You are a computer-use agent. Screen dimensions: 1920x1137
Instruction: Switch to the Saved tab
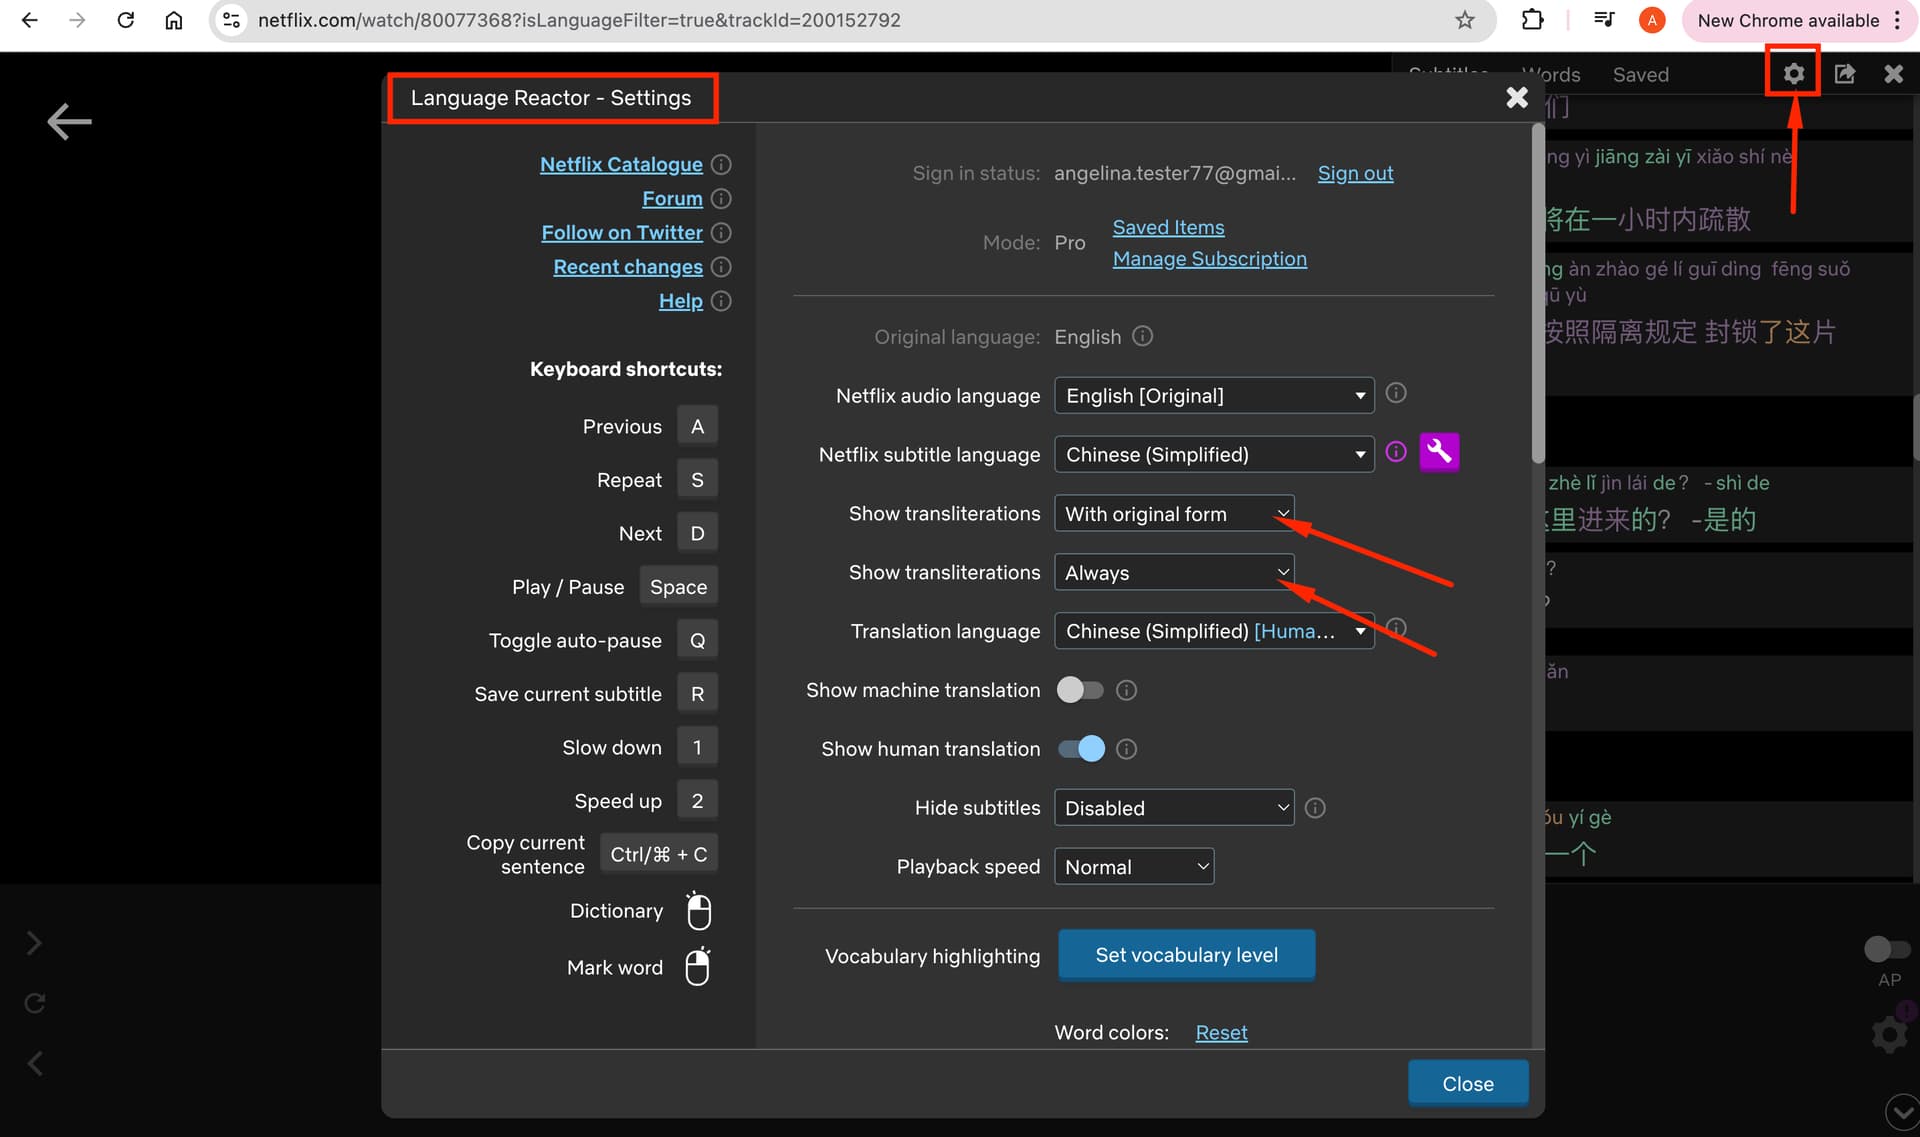(1640, 74)
